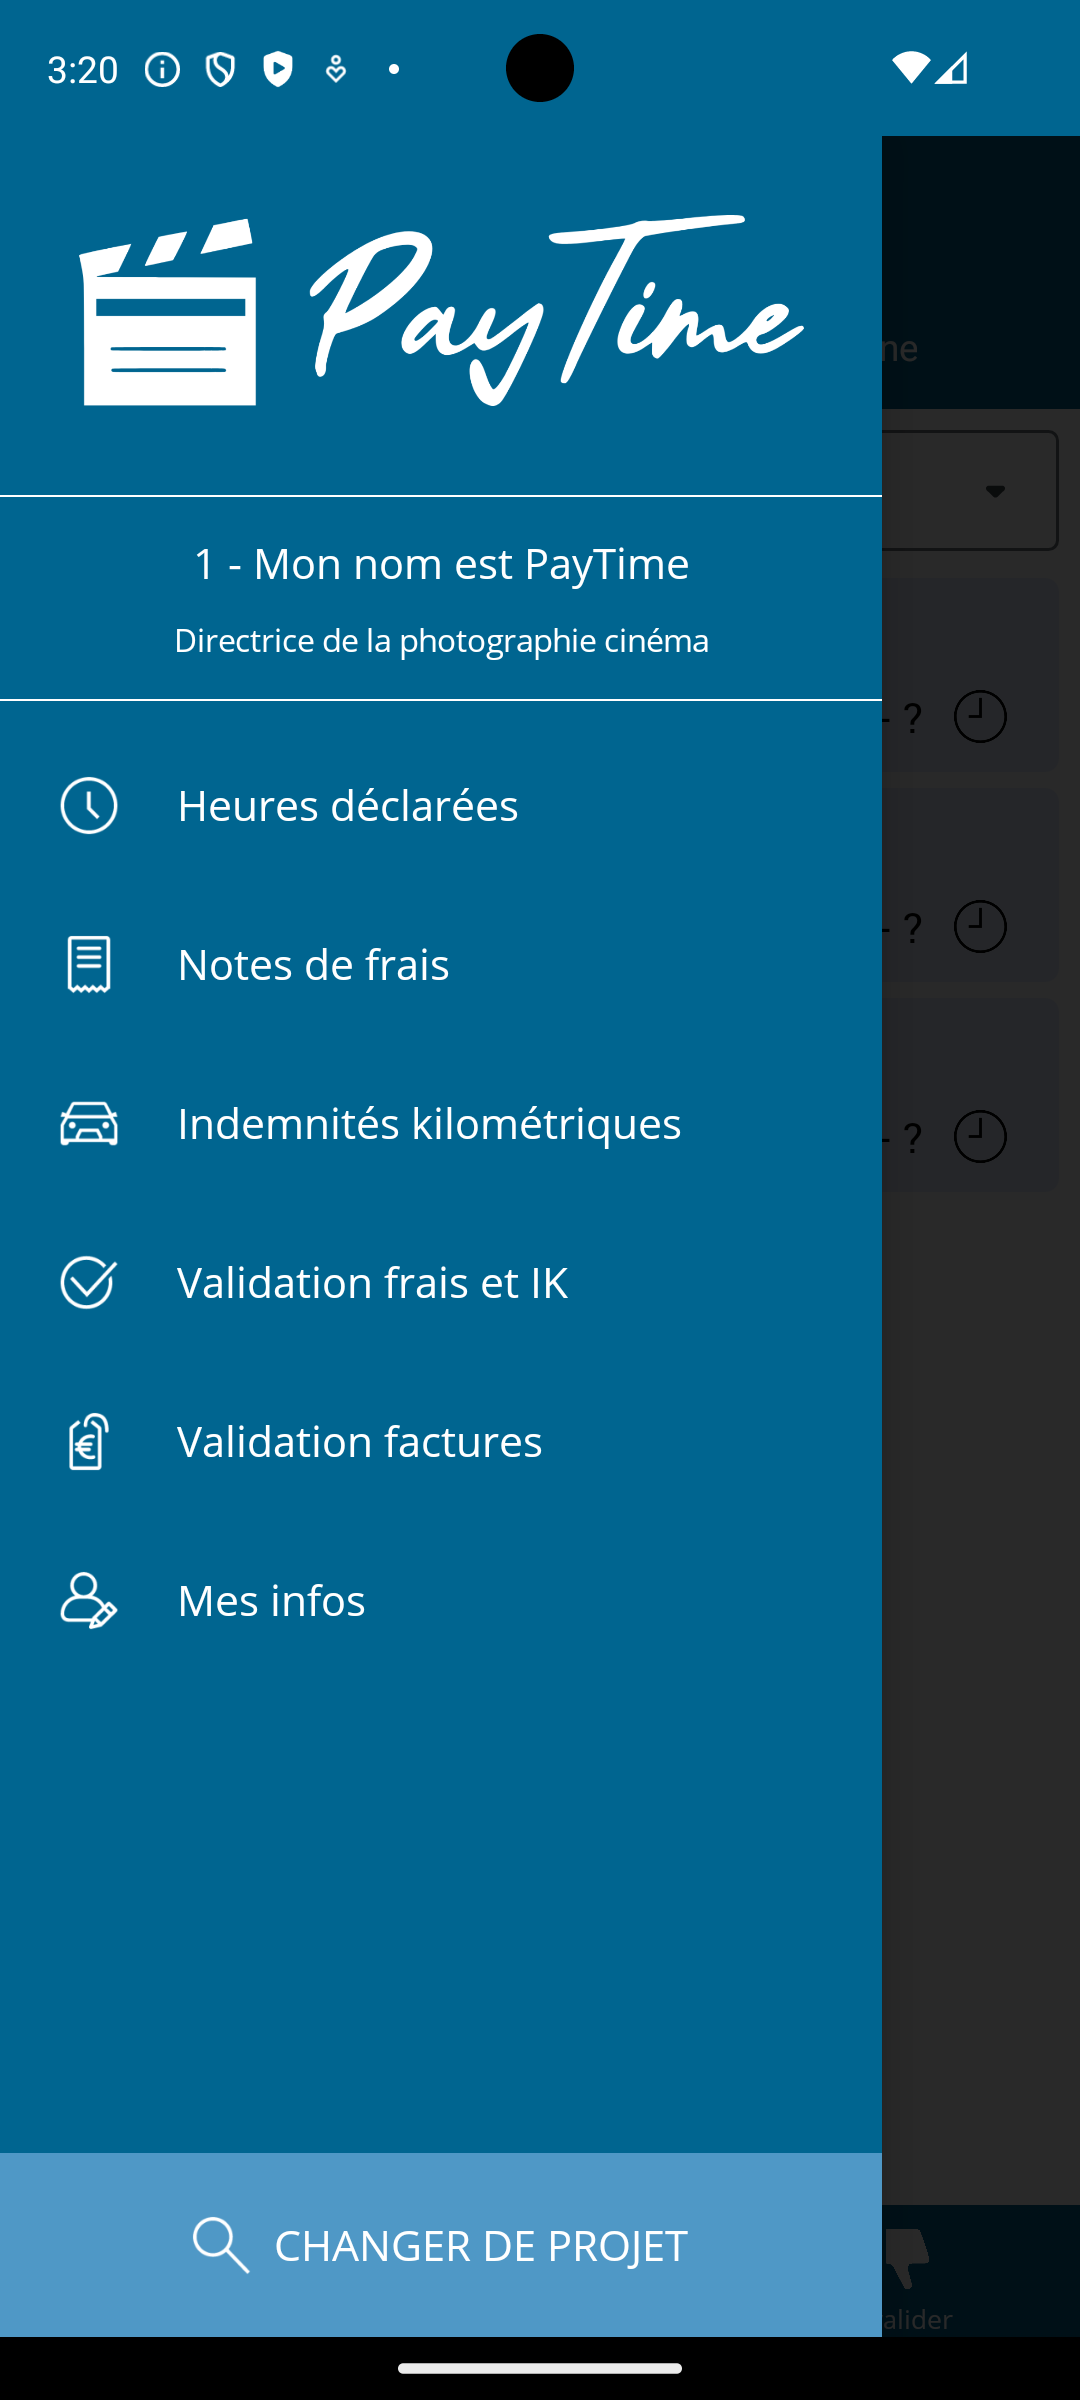Tap the receipt icon for Notes de frais
This screenshot has height=2400, width=1080.
click(89, 964)
